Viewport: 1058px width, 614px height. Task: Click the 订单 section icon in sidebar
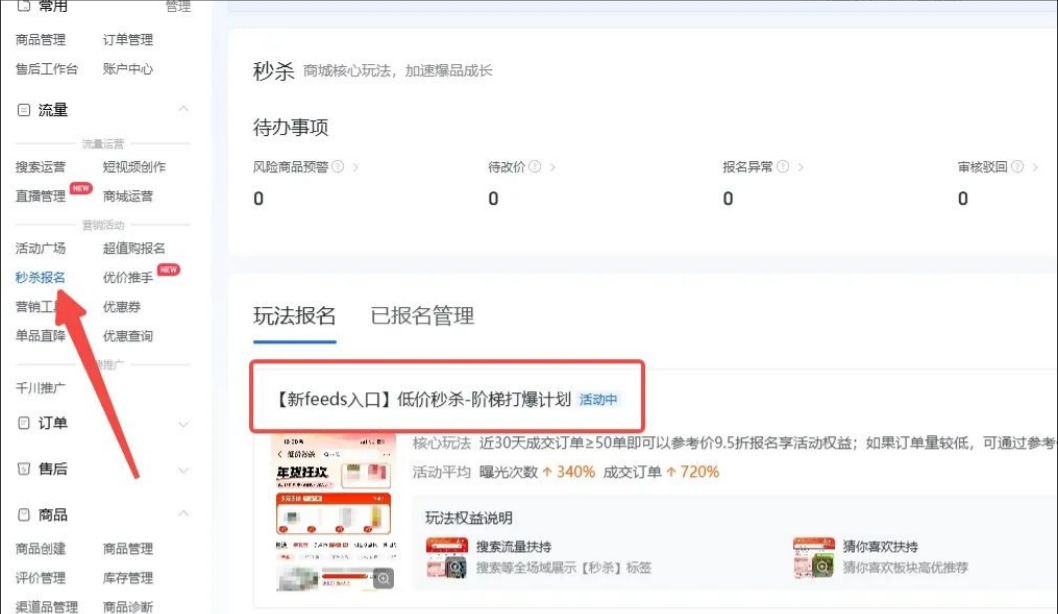point(24,423)
